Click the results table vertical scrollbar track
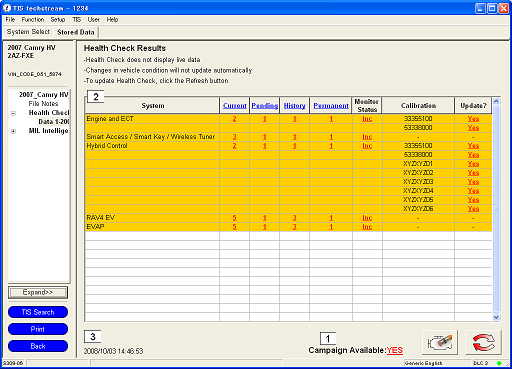The width and height of the screenshot is (512, 369). point(496,209)
